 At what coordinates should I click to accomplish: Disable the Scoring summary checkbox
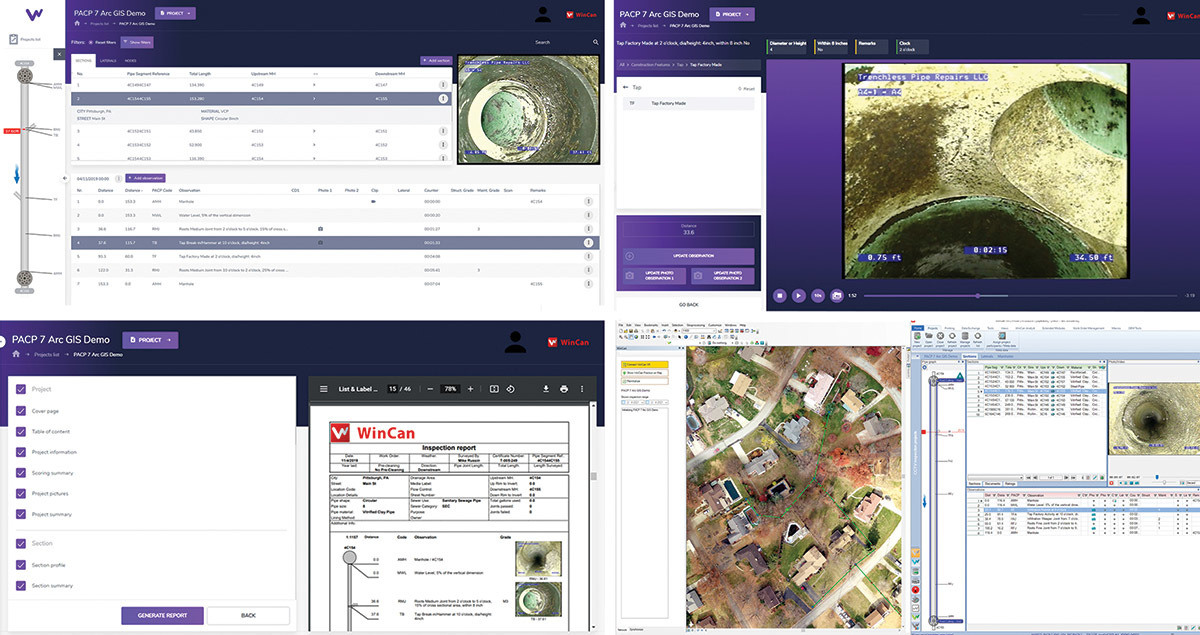pos(22,473)
